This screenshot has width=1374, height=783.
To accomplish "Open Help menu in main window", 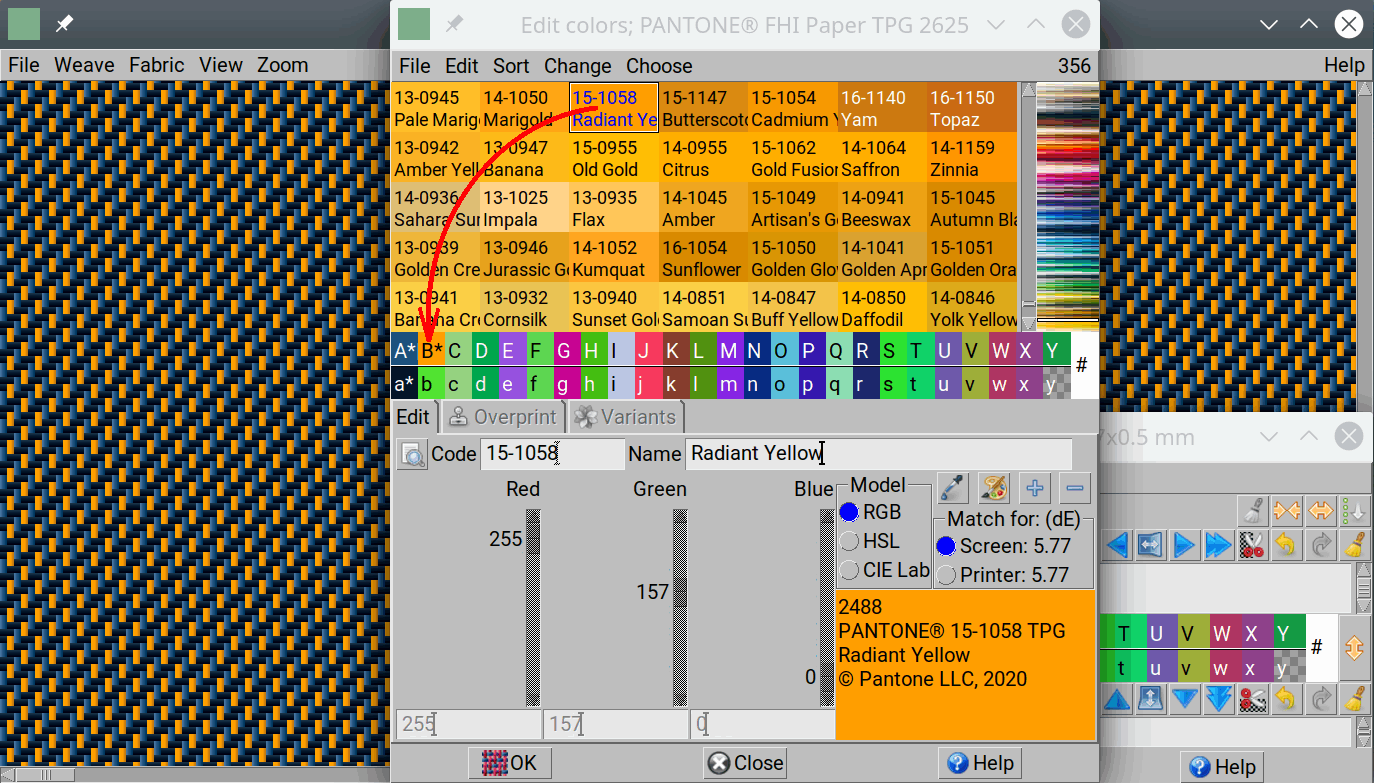I will (1344, 65).
